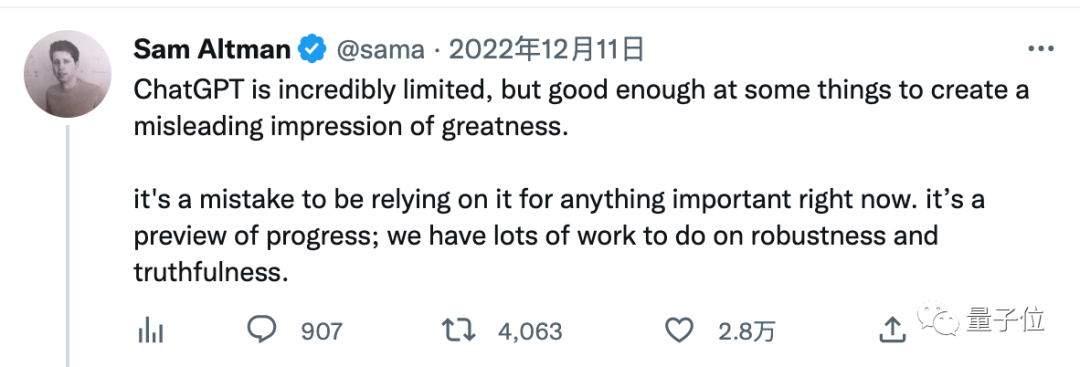The image size is (1080, 367).
Task: Click the tweet's first paragraph about ChatGPT
Action: point(581,109)
